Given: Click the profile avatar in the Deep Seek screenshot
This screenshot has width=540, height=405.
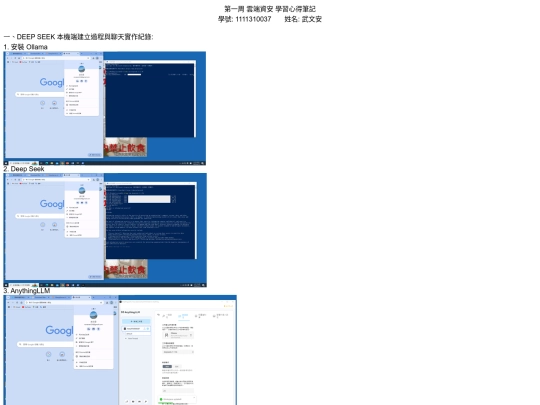Looking at the screenshot, I should [82, 190].
